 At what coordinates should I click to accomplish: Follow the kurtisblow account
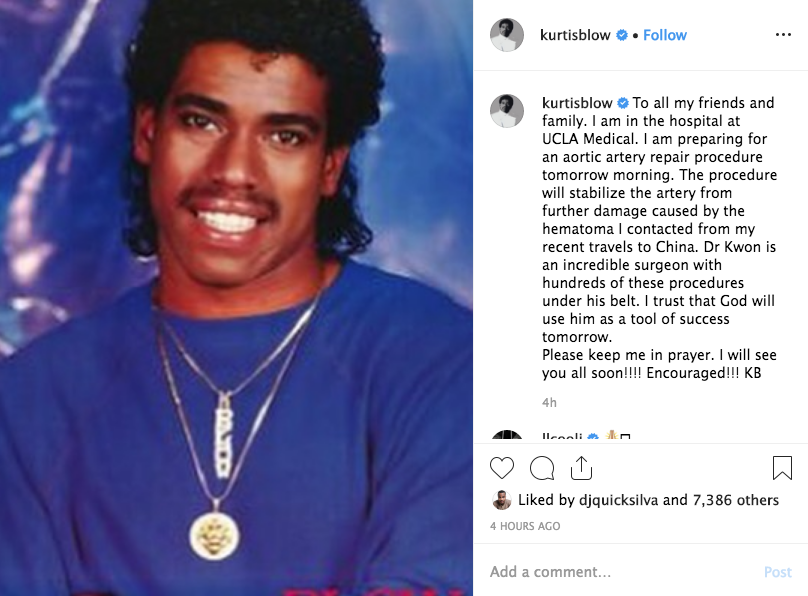coord(665,35)
